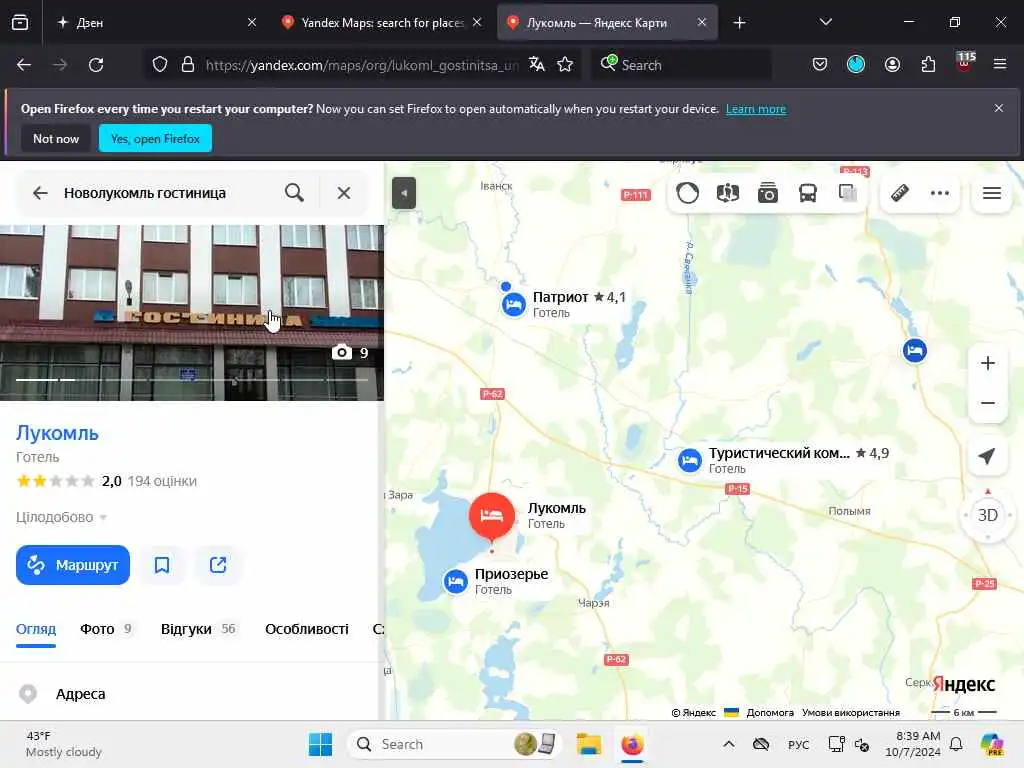1024x768 pixels.
Task: Open the Firefox application menu
Action: (x=1000, y=64)
